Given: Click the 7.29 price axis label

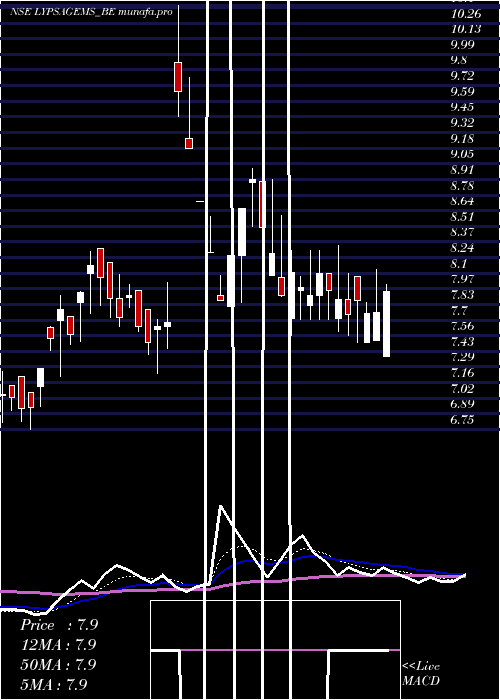Looking at the screenshot, I should pyautogui.click(x=462, y=357).
